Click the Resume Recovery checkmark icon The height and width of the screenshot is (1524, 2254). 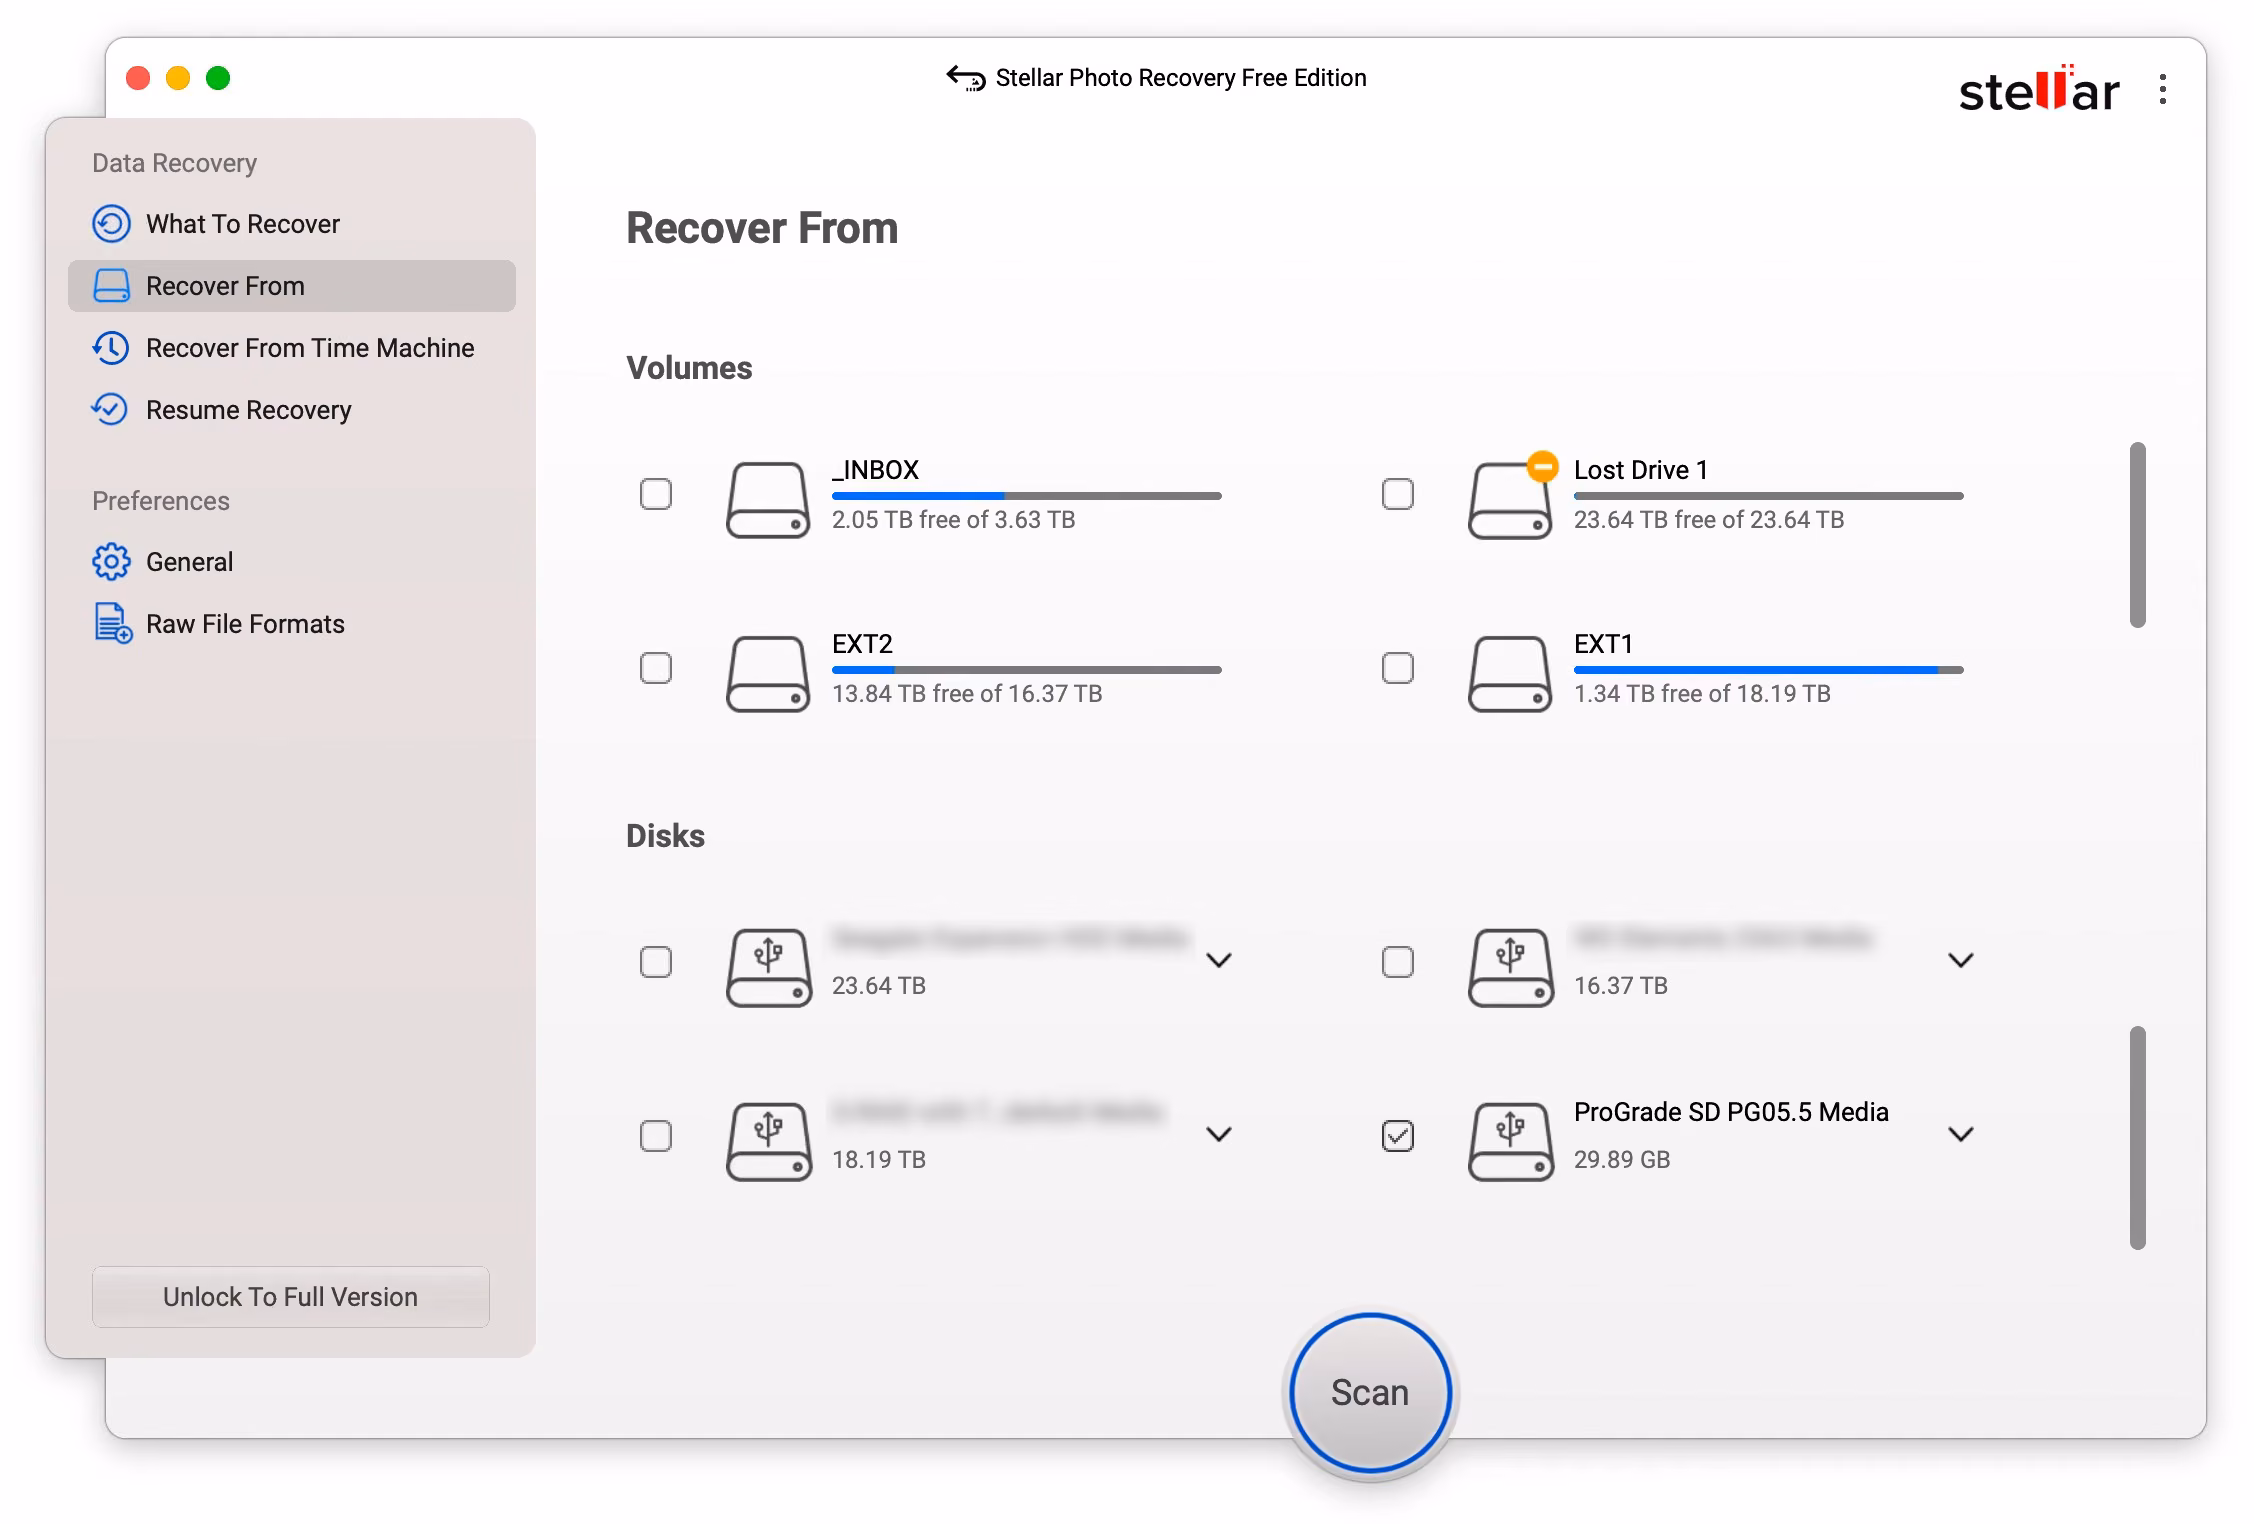(110, 409)
